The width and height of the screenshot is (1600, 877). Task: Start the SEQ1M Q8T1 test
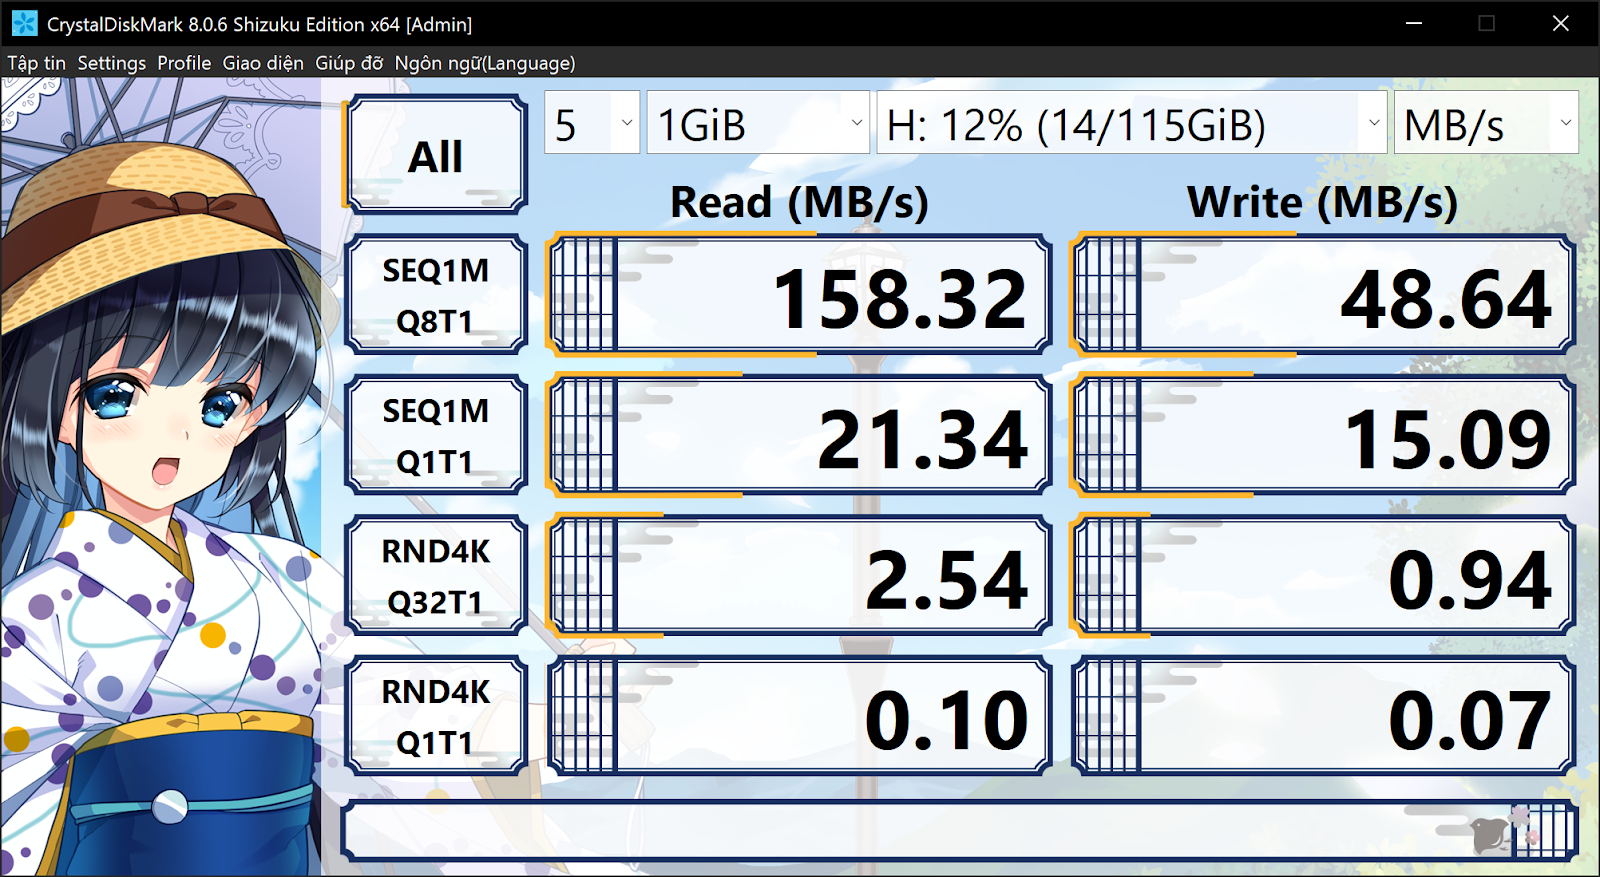[x=436, y=295]
